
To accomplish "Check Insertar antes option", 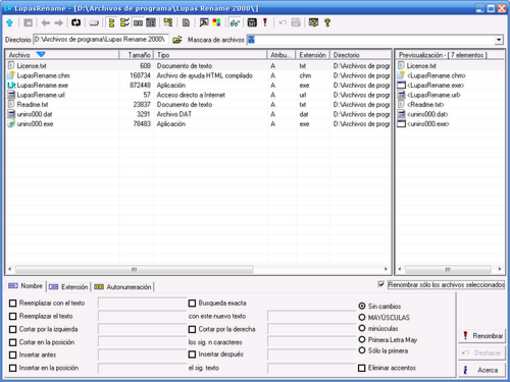I will pos(13,355).
